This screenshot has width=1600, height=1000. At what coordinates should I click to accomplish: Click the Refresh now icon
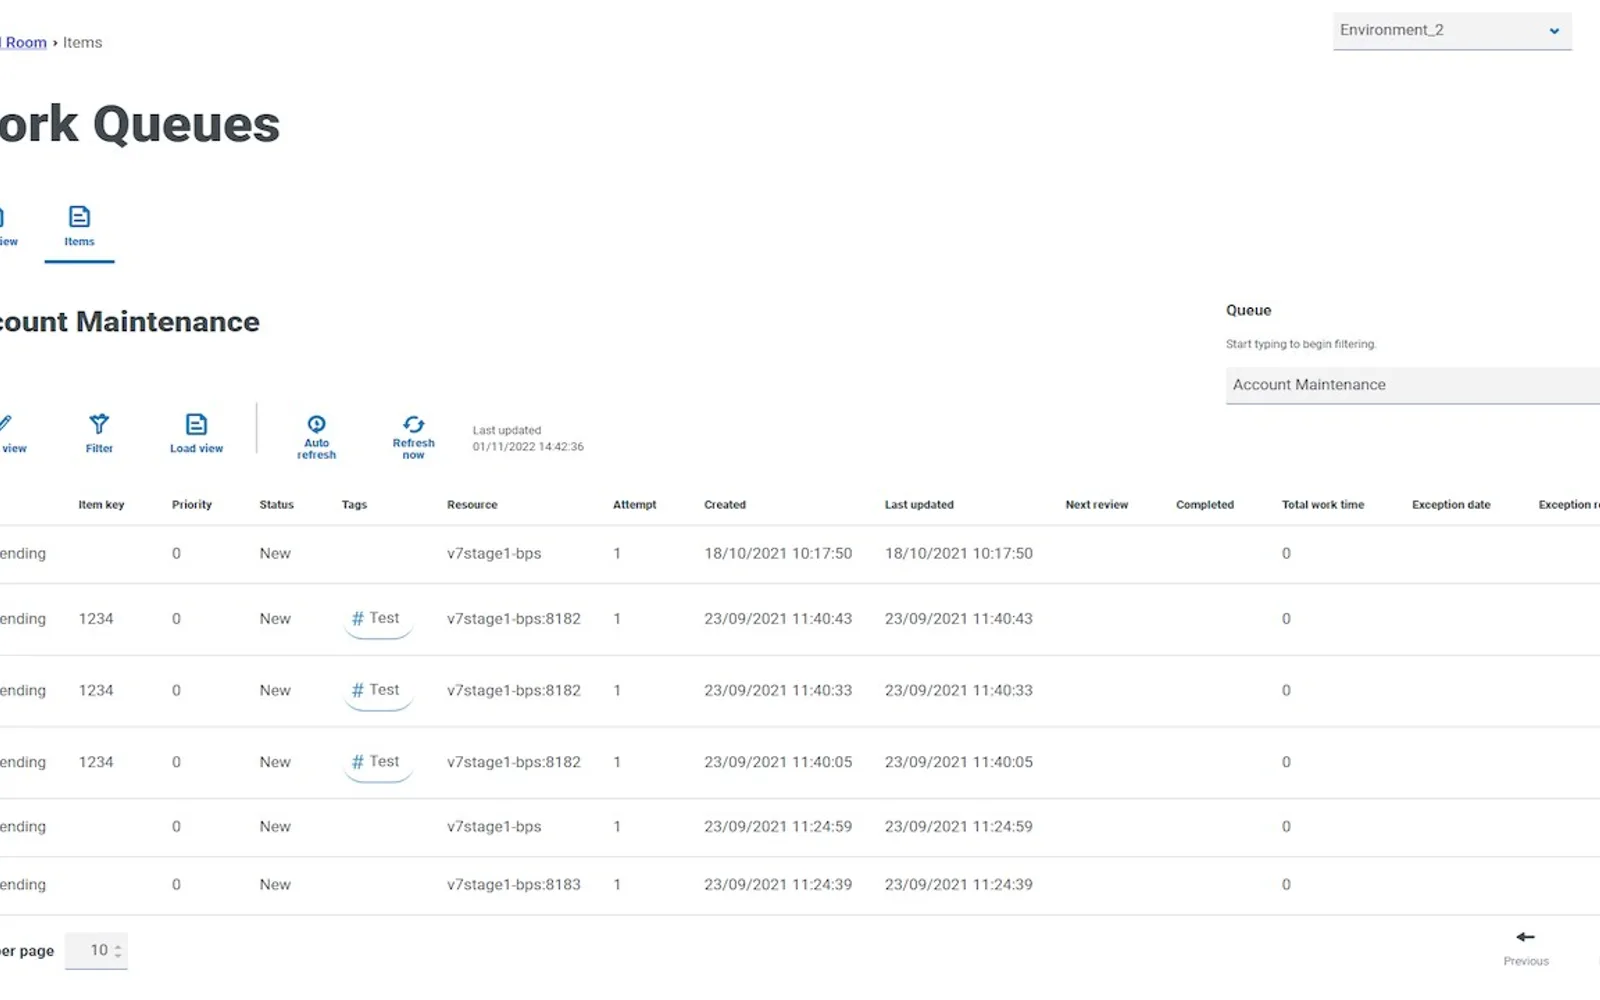(413, 424)
